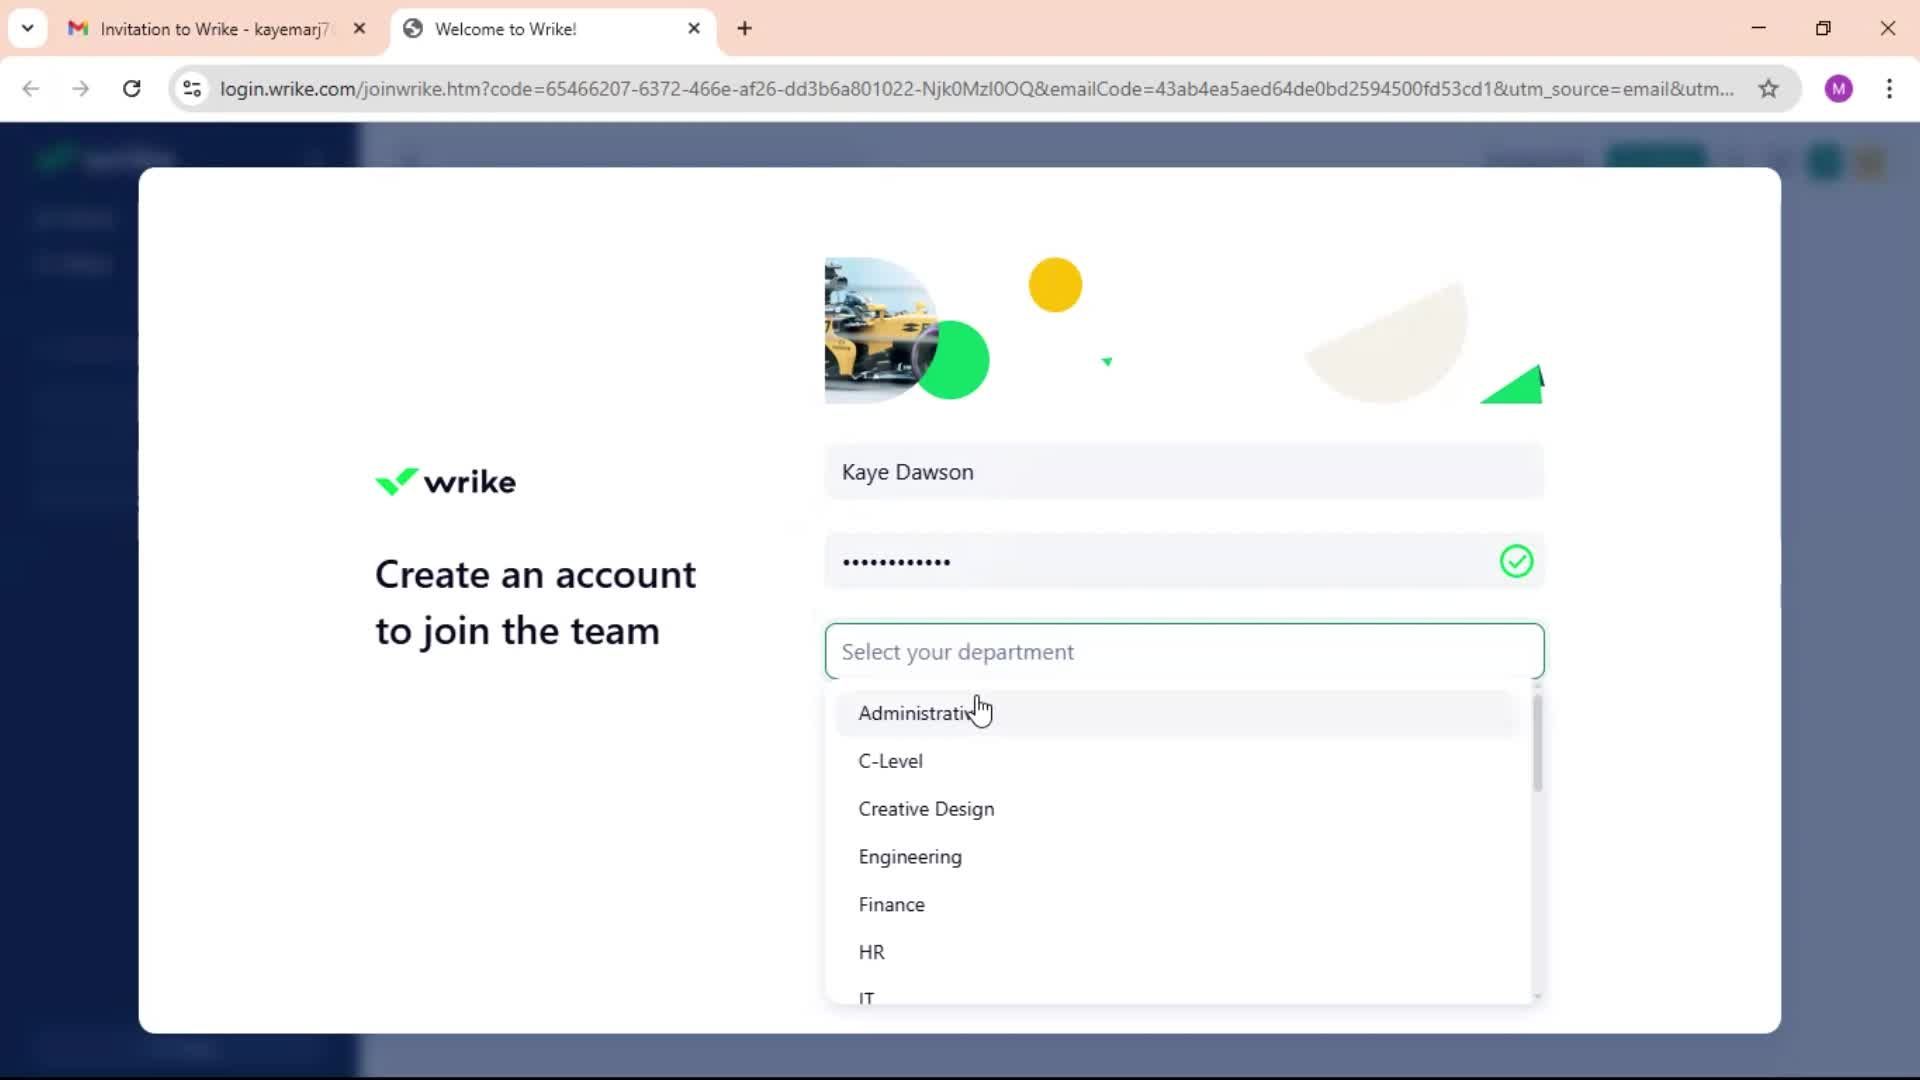Close the Welcome to Wrike tab
This screenshot has height=1080, width=1920.
pyautogui.click(x=694, y=29)
